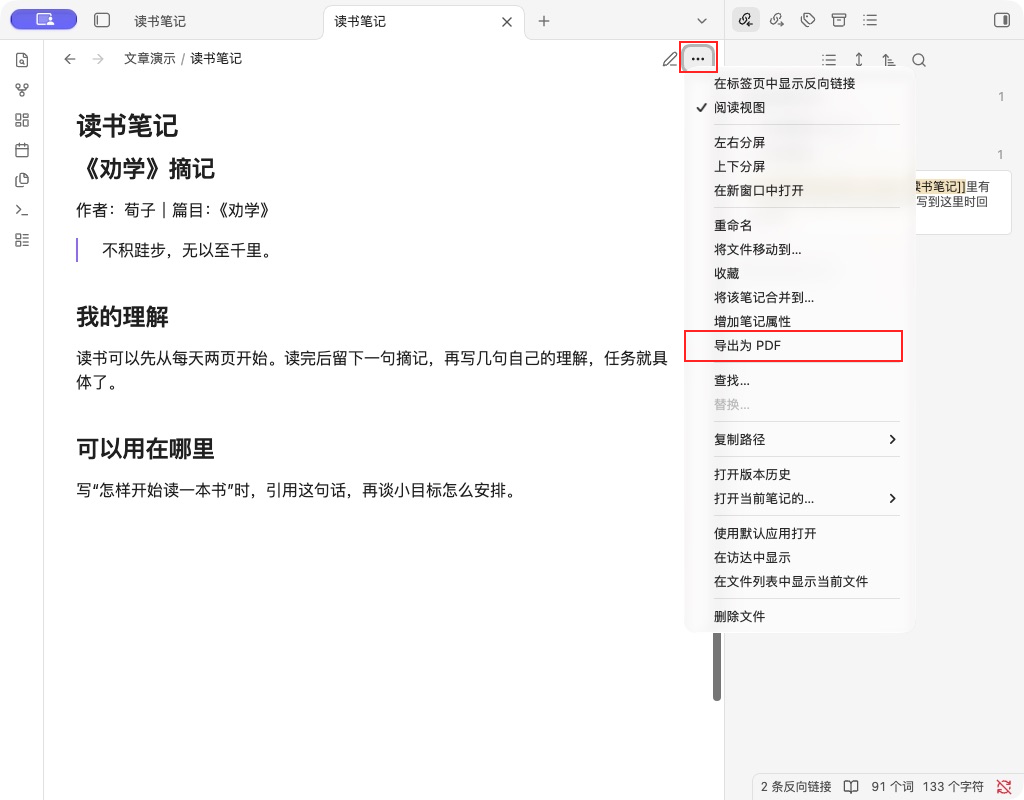The height and width of the screenshot is (800, 1024).
Task: Expand the 打开当前笔记的... submenu
Action: (793, 498)
